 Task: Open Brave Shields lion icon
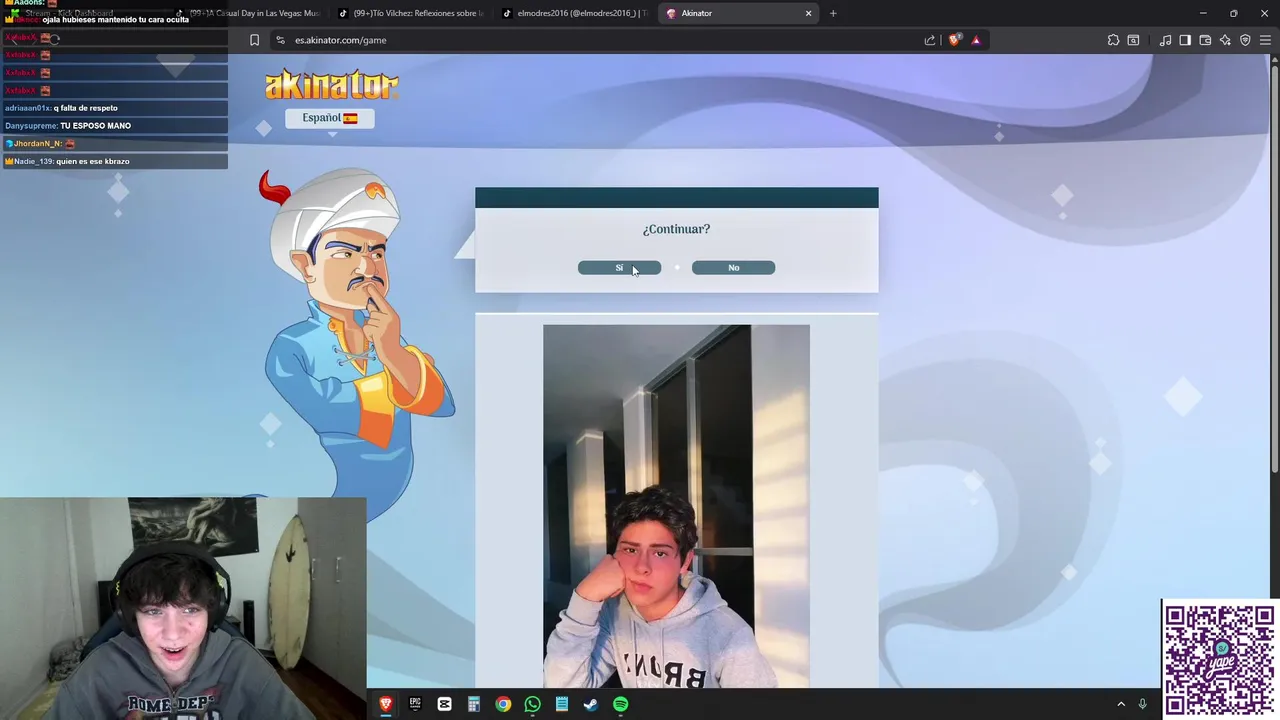(x=954, y=40)
